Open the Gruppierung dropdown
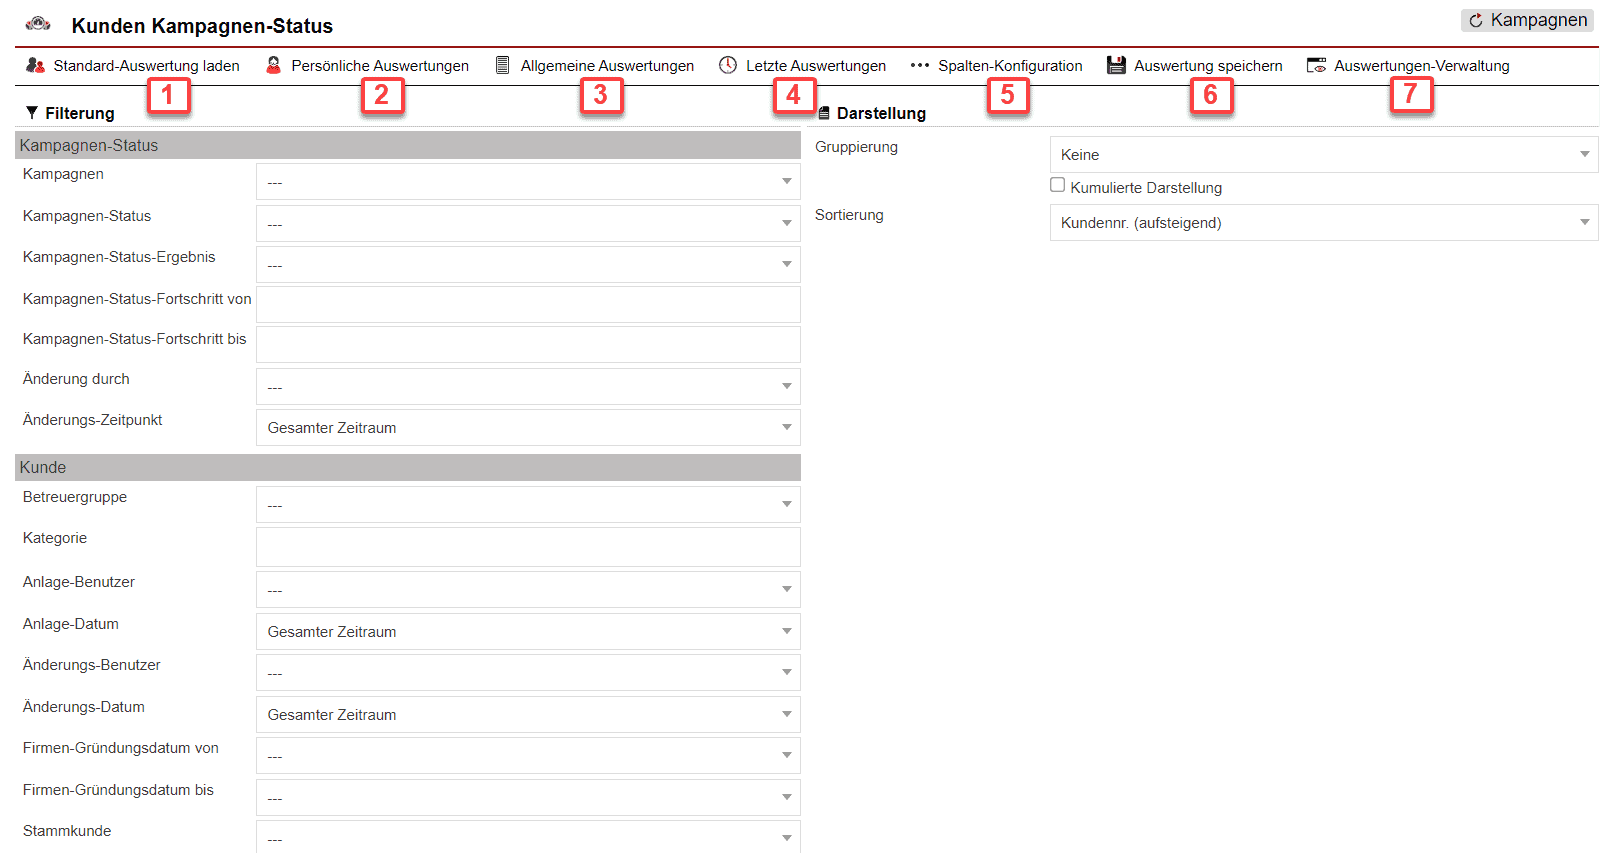Screen dimensions: 1600x853 (1323, 155)
